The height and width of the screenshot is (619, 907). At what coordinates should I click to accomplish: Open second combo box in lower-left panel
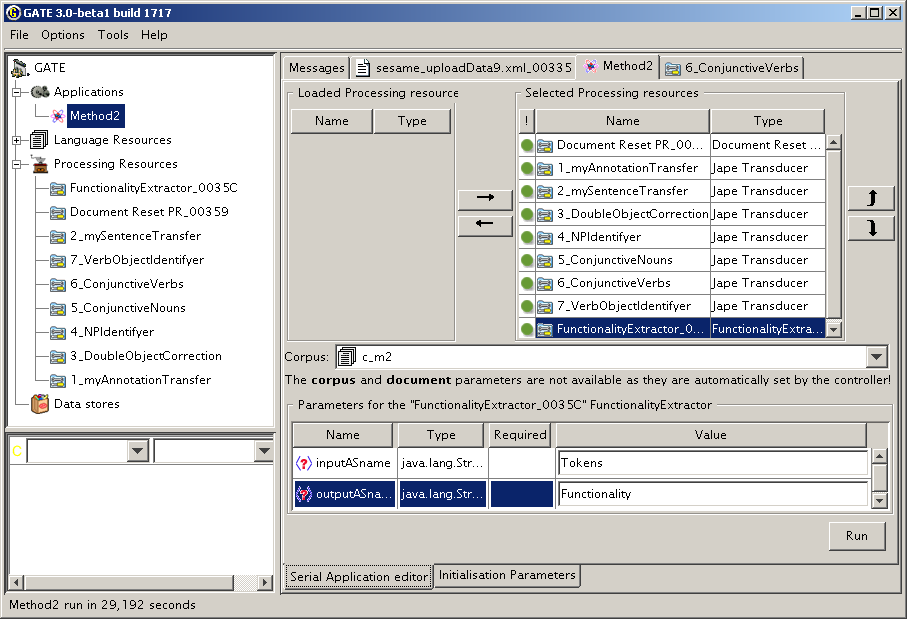264,451
